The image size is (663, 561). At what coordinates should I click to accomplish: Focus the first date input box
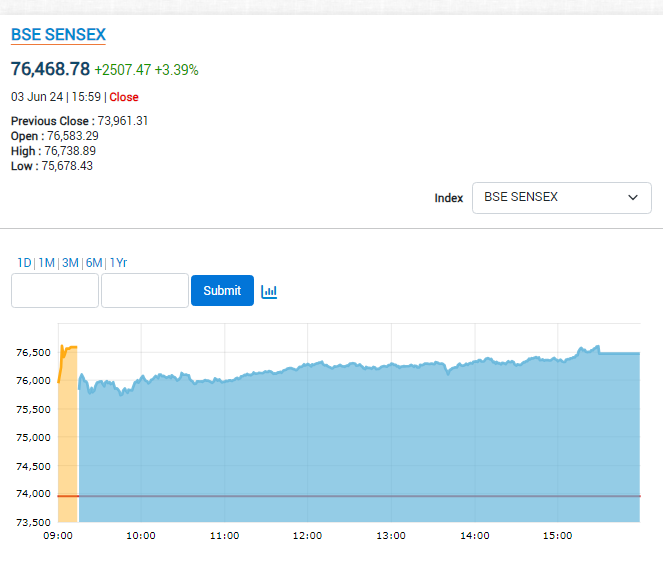pos(55,291)
